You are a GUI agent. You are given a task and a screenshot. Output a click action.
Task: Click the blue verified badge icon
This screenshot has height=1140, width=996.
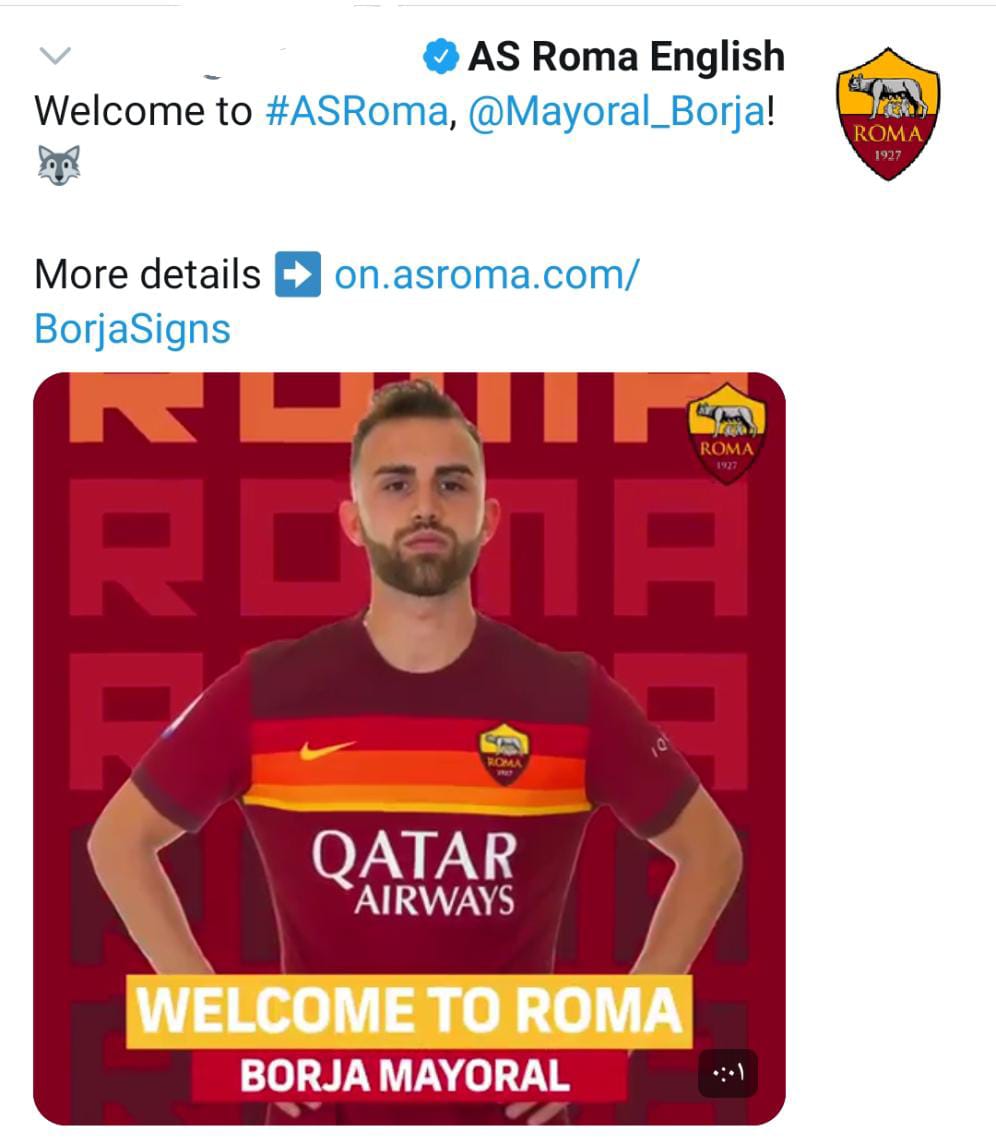[441, 57]
